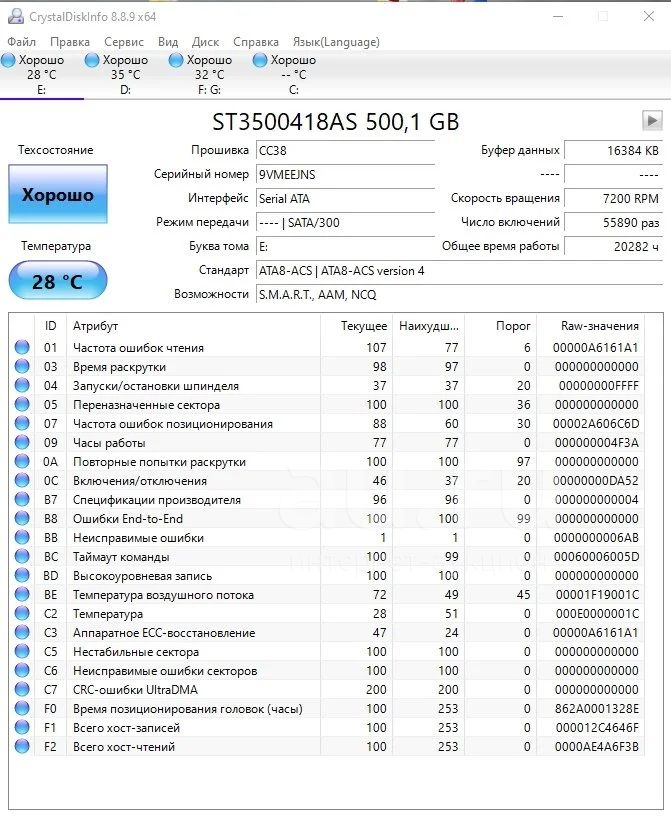The width and height of the screenshot is (671, 817).
Task: Open the Справка menu
Action: point(255,42)
